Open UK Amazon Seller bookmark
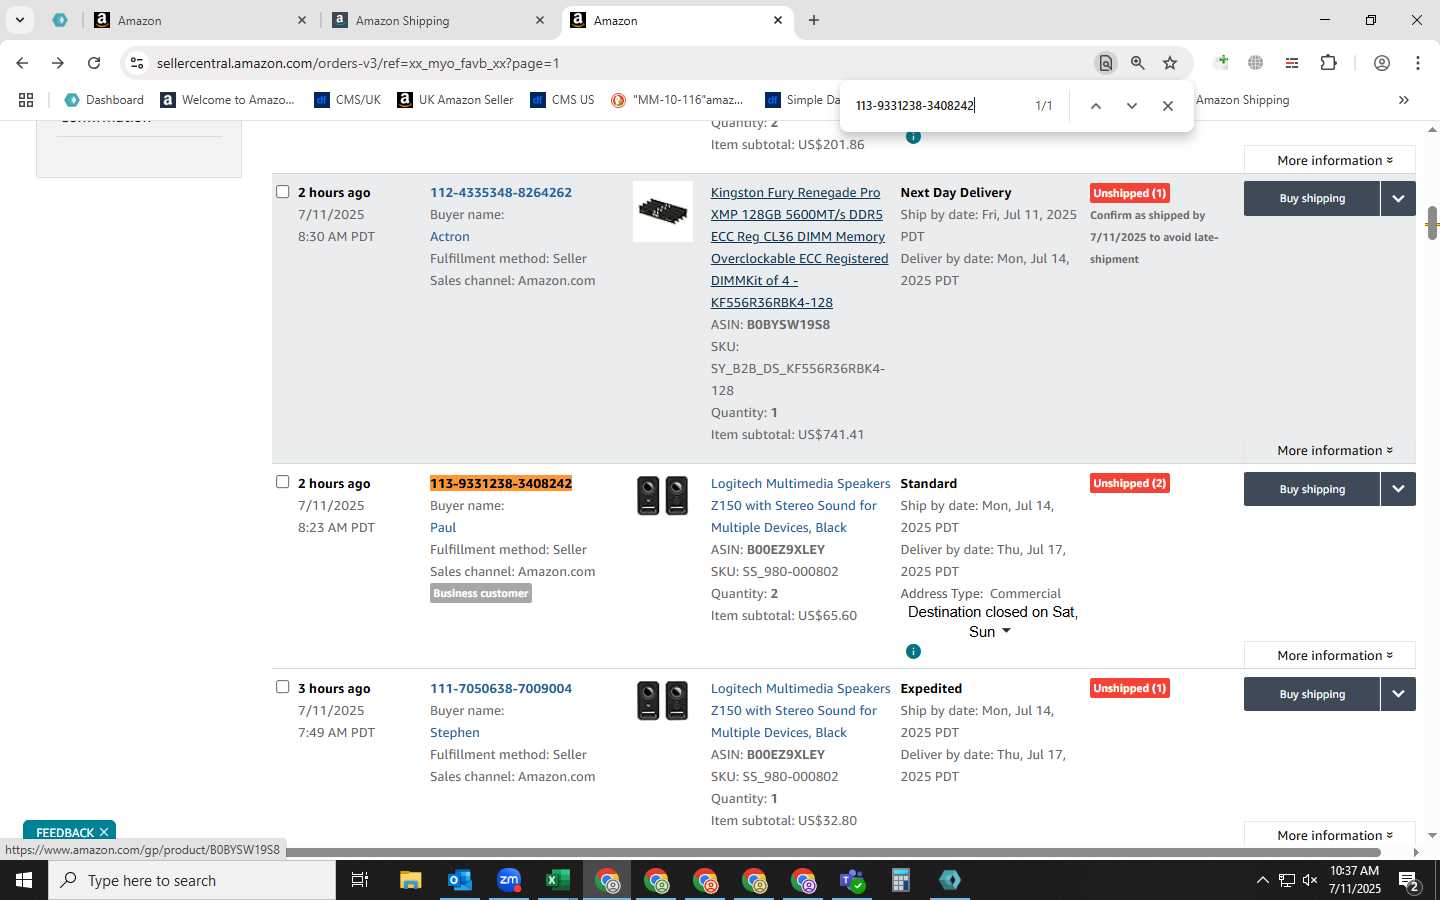The height and width of the screenshot is (900, 1440). point(455,100)
